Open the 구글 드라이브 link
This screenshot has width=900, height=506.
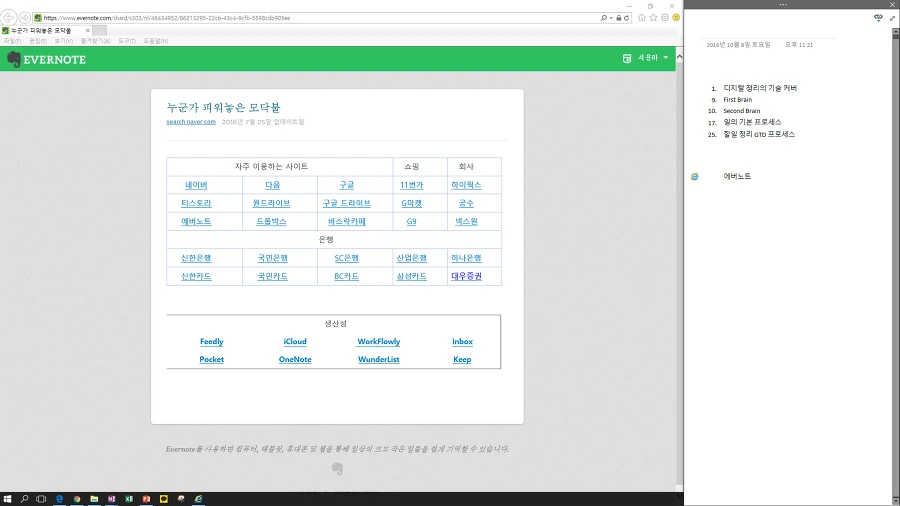pyautogui.click(x=347, y=203)
